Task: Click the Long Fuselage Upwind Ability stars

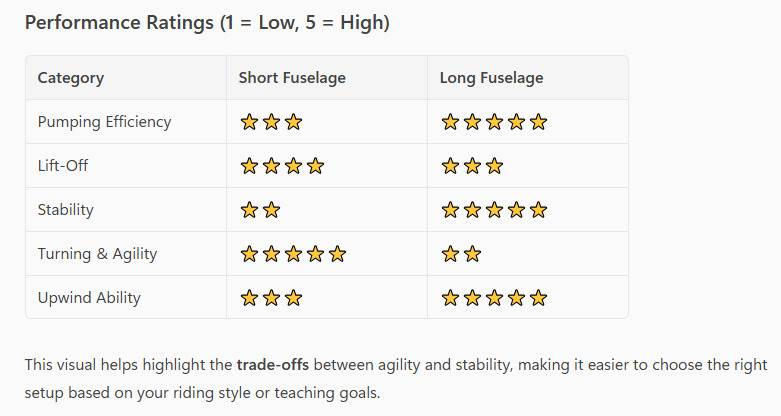Action: pyautogui.click(x=494, y=298)
